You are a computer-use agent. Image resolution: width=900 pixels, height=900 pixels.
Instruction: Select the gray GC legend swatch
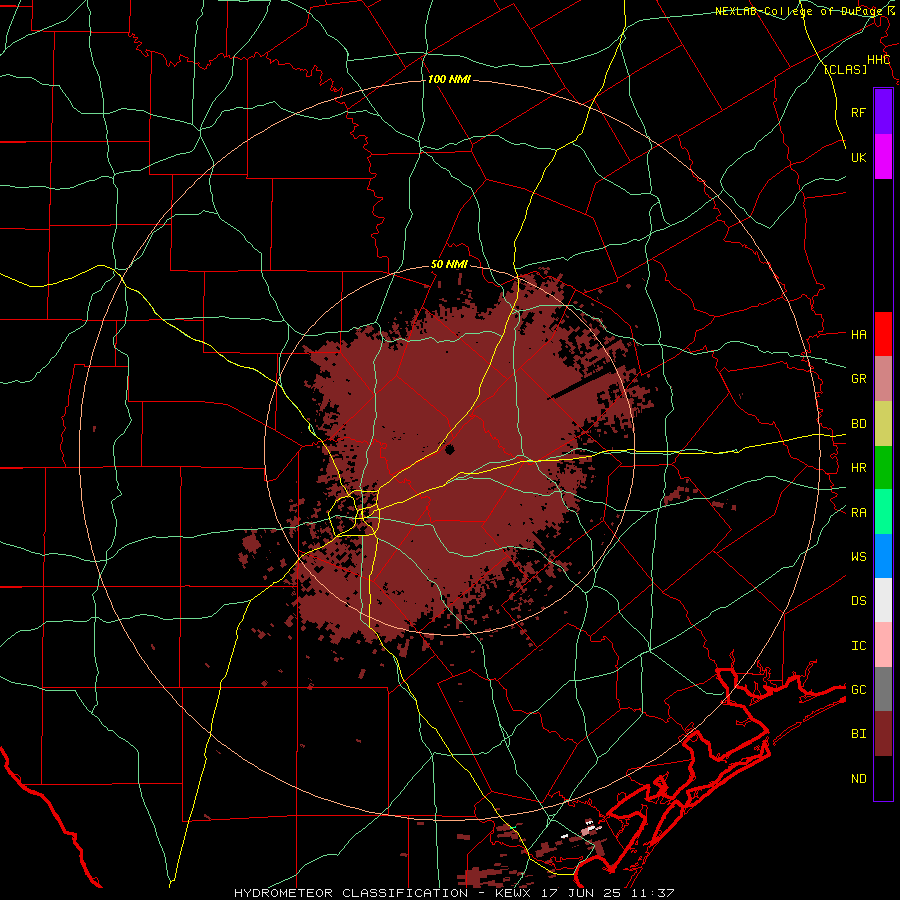point(883,689)
